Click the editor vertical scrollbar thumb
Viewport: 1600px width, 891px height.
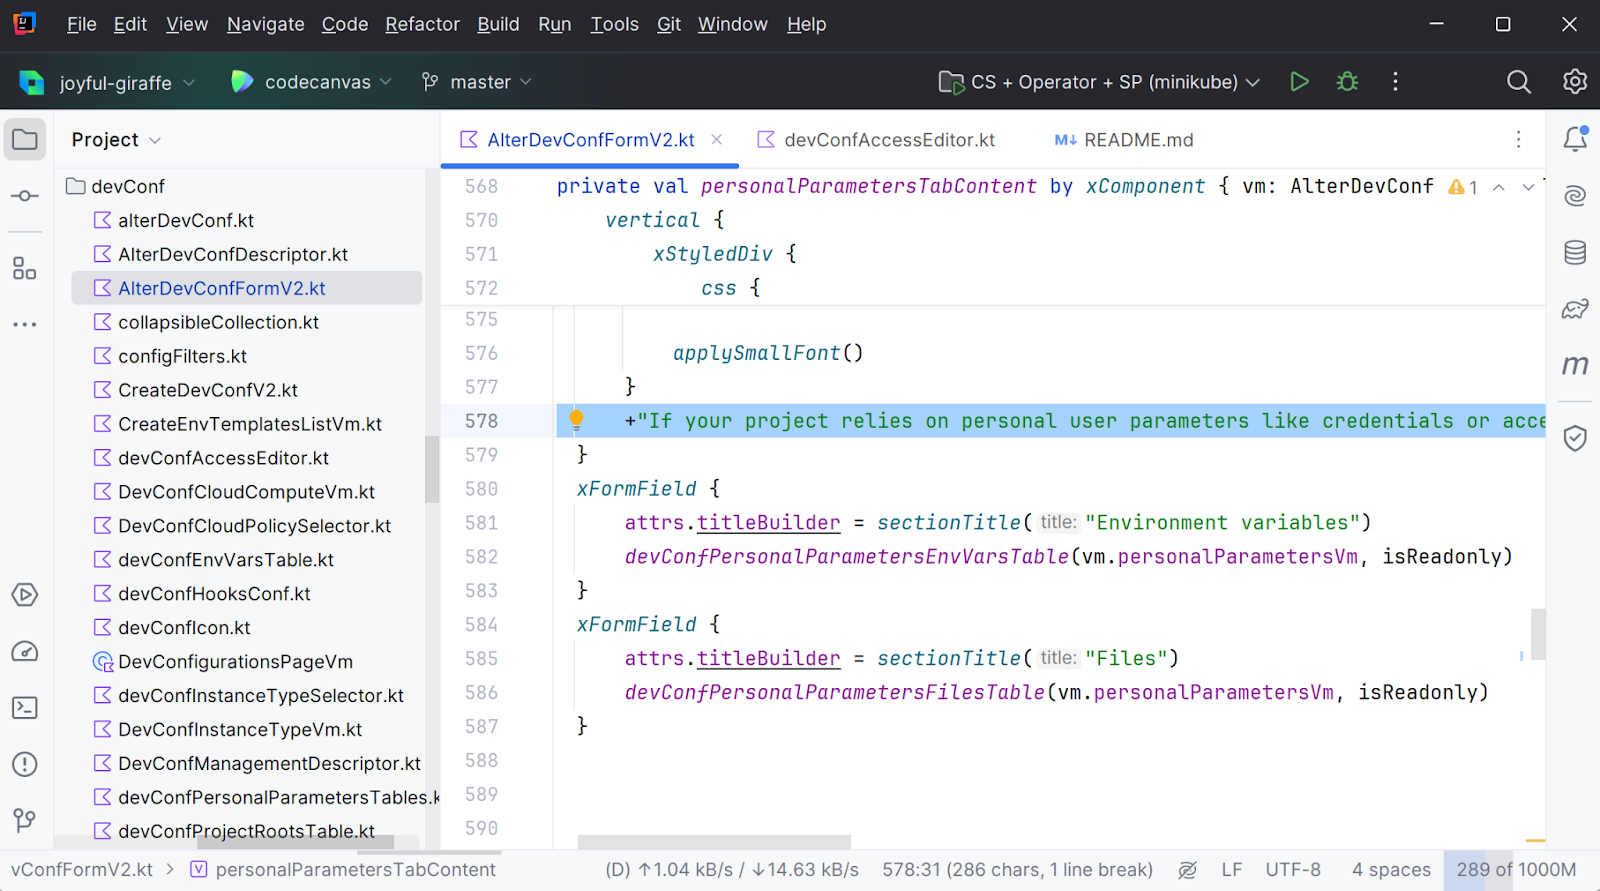click(x=1538, y=634)
